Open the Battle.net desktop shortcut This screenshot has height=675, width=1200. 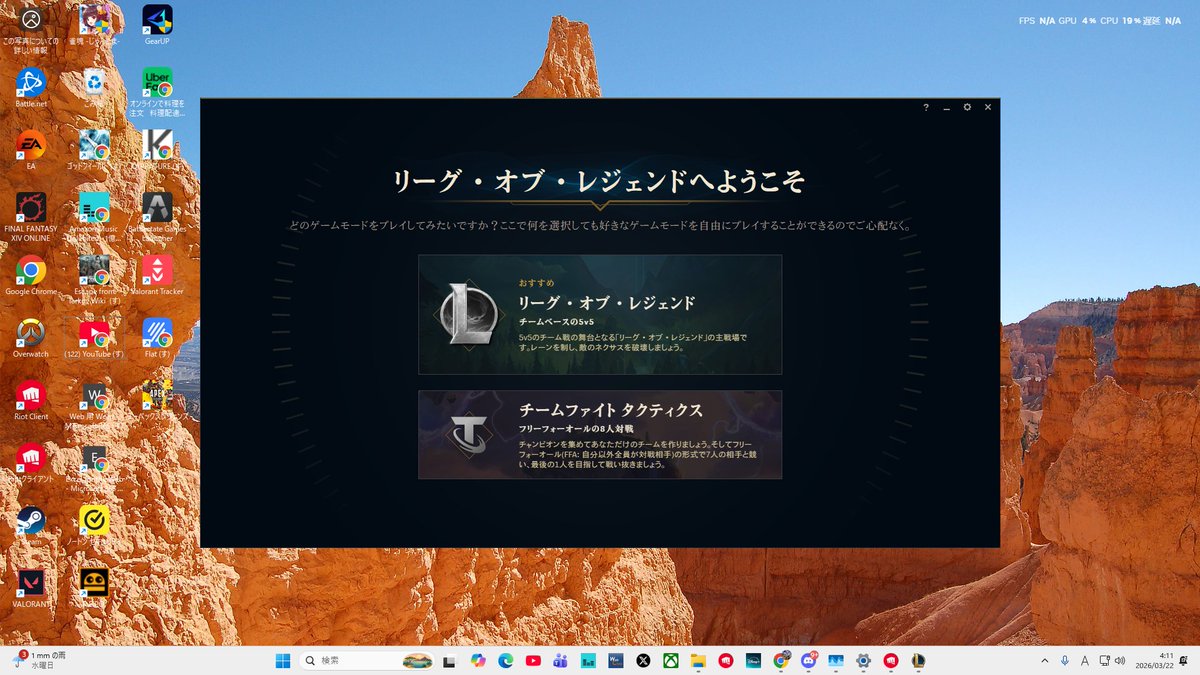(x=31, y=88)
